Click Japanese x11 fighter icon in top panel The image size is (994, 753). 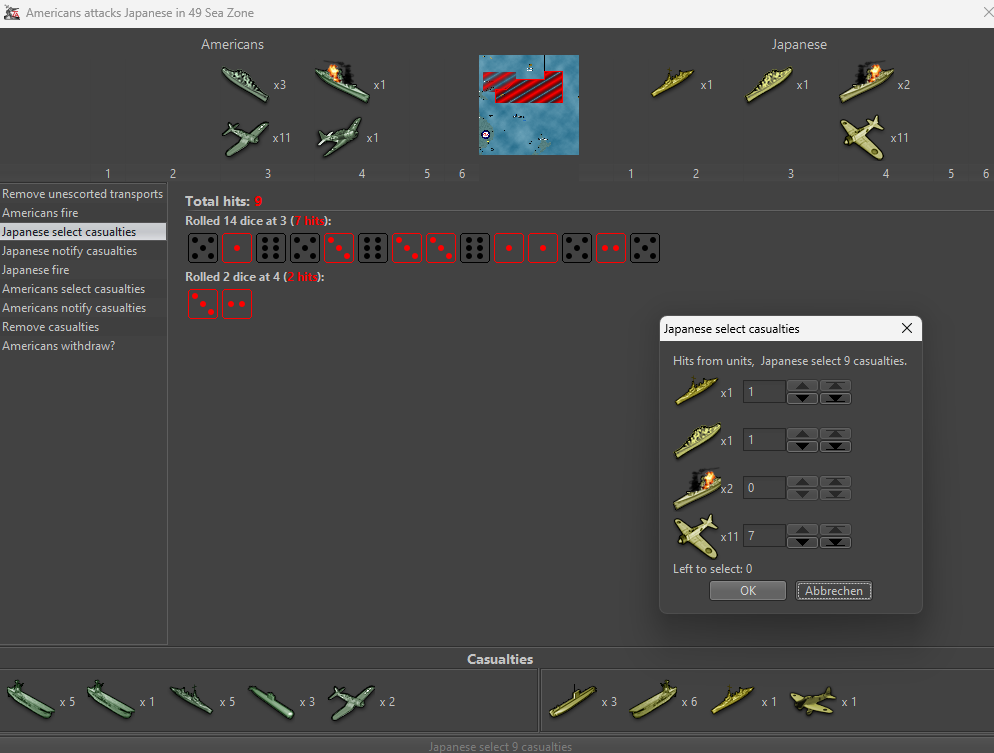862,137
